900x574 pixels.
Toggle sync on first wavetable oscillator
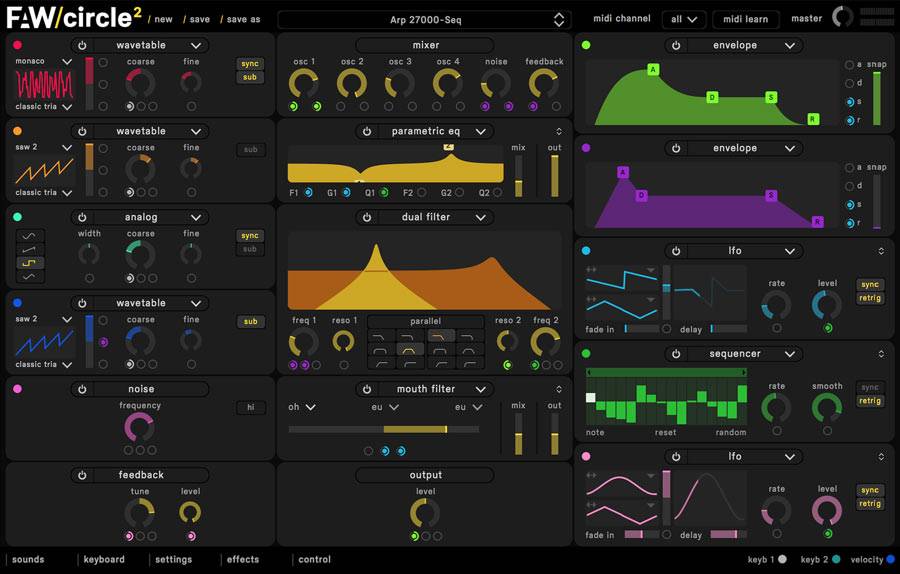[250, 64]
